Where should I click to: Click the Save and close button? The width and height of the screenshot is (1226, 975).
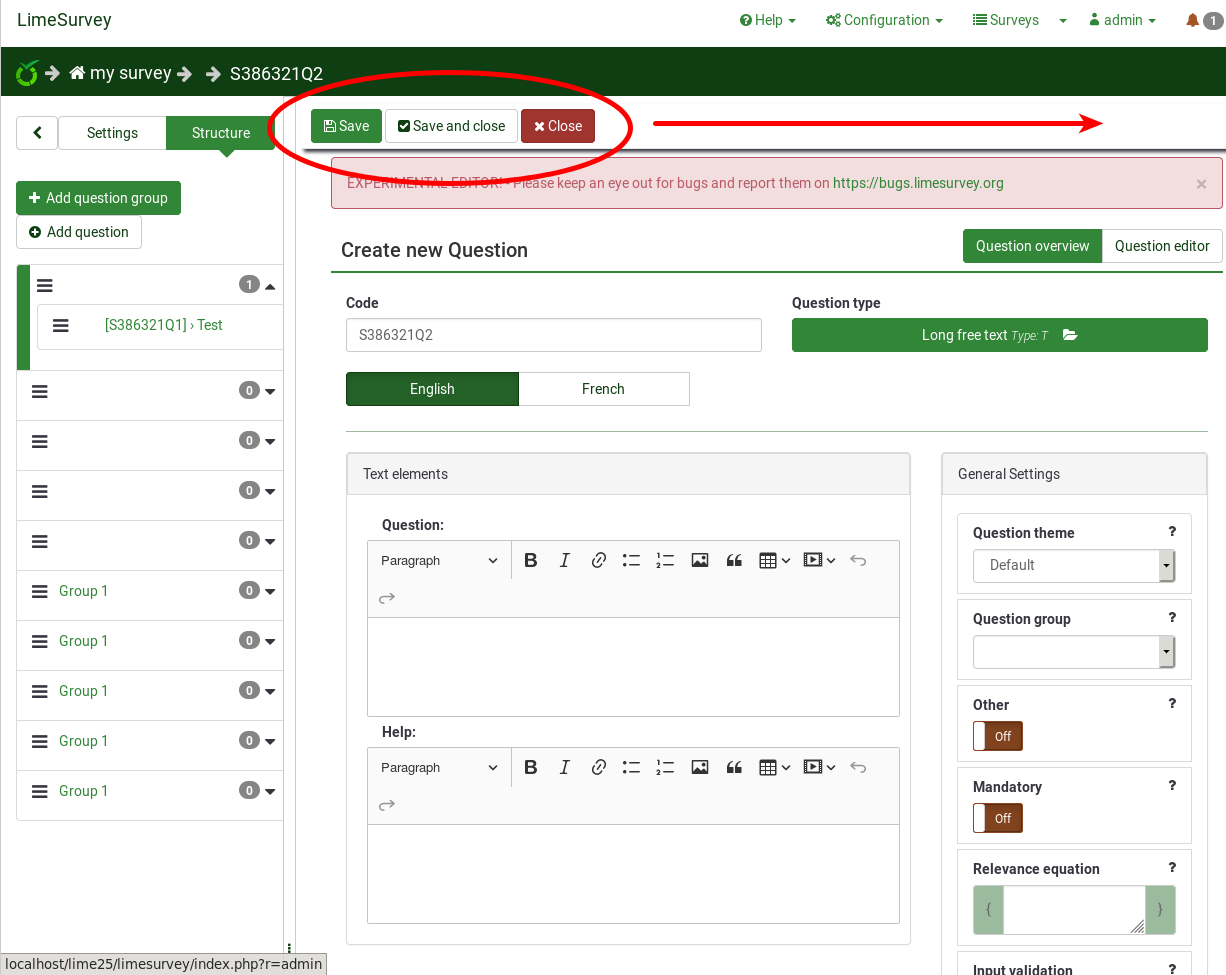coord(451,126)
